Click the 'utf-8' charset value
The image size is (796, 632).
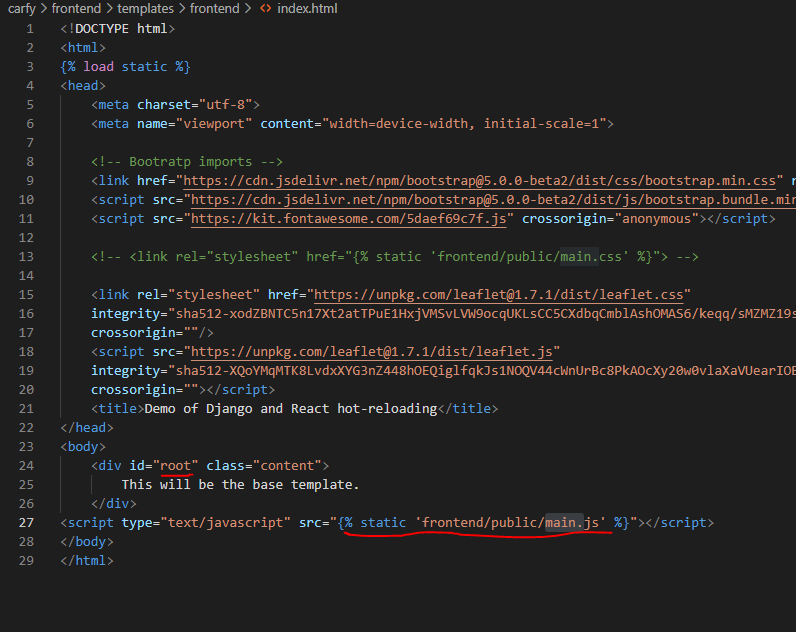click(225, 105)
